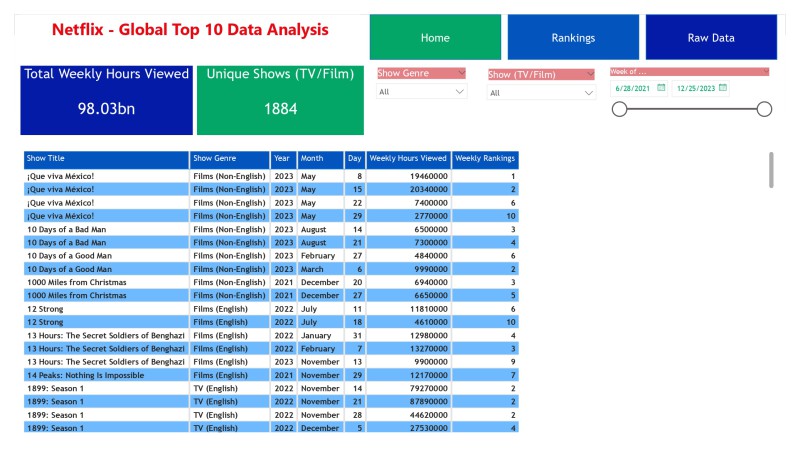This screenshot has width=800, height=463.
Task: Click chevron on Show Genre slicer header
Action: pos(461,73)
